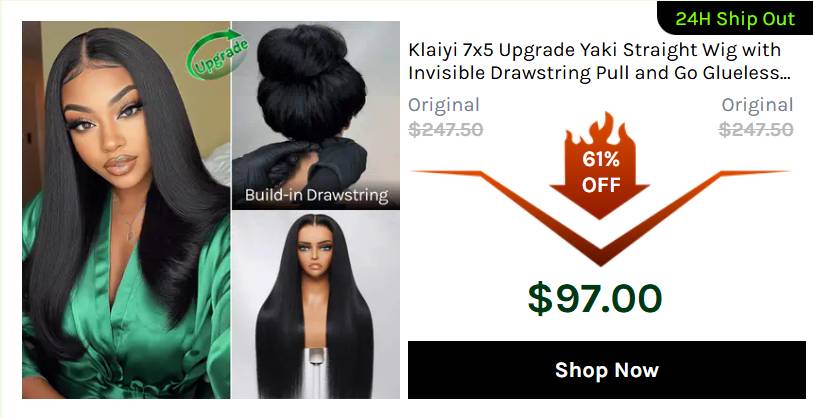Screen dimensions: 813x419
Task: Click the large orange chevron graphic
Action: tap(600, 217)
